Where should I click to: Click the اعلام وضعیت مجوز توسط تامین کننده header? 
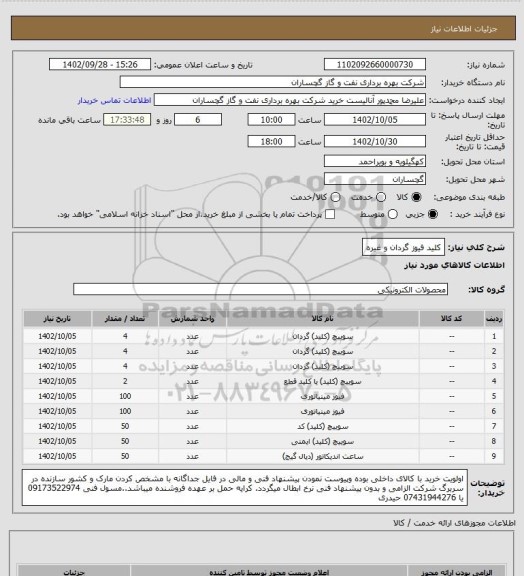269,572
